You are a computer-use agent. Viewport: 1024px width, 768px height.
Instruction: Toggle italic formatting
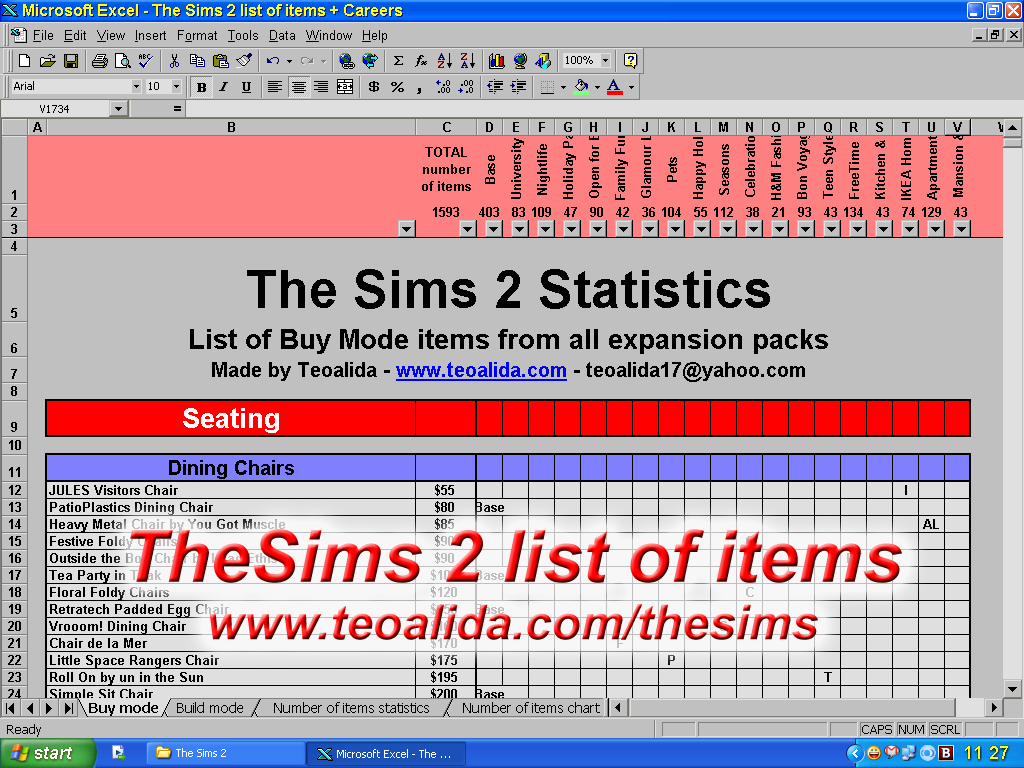point(223,88)
